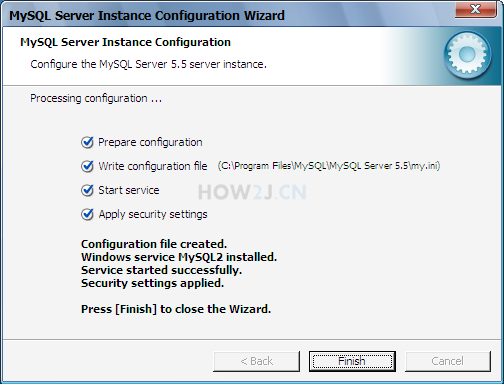This screenshot has width=504, height=384.
Task: Click the 'Processing configuration ...' label
Action: click(96, 99)
